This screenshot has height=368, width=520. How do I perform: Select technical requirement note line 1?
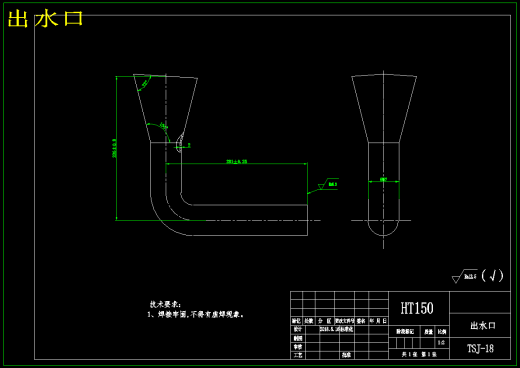point(196,314)
